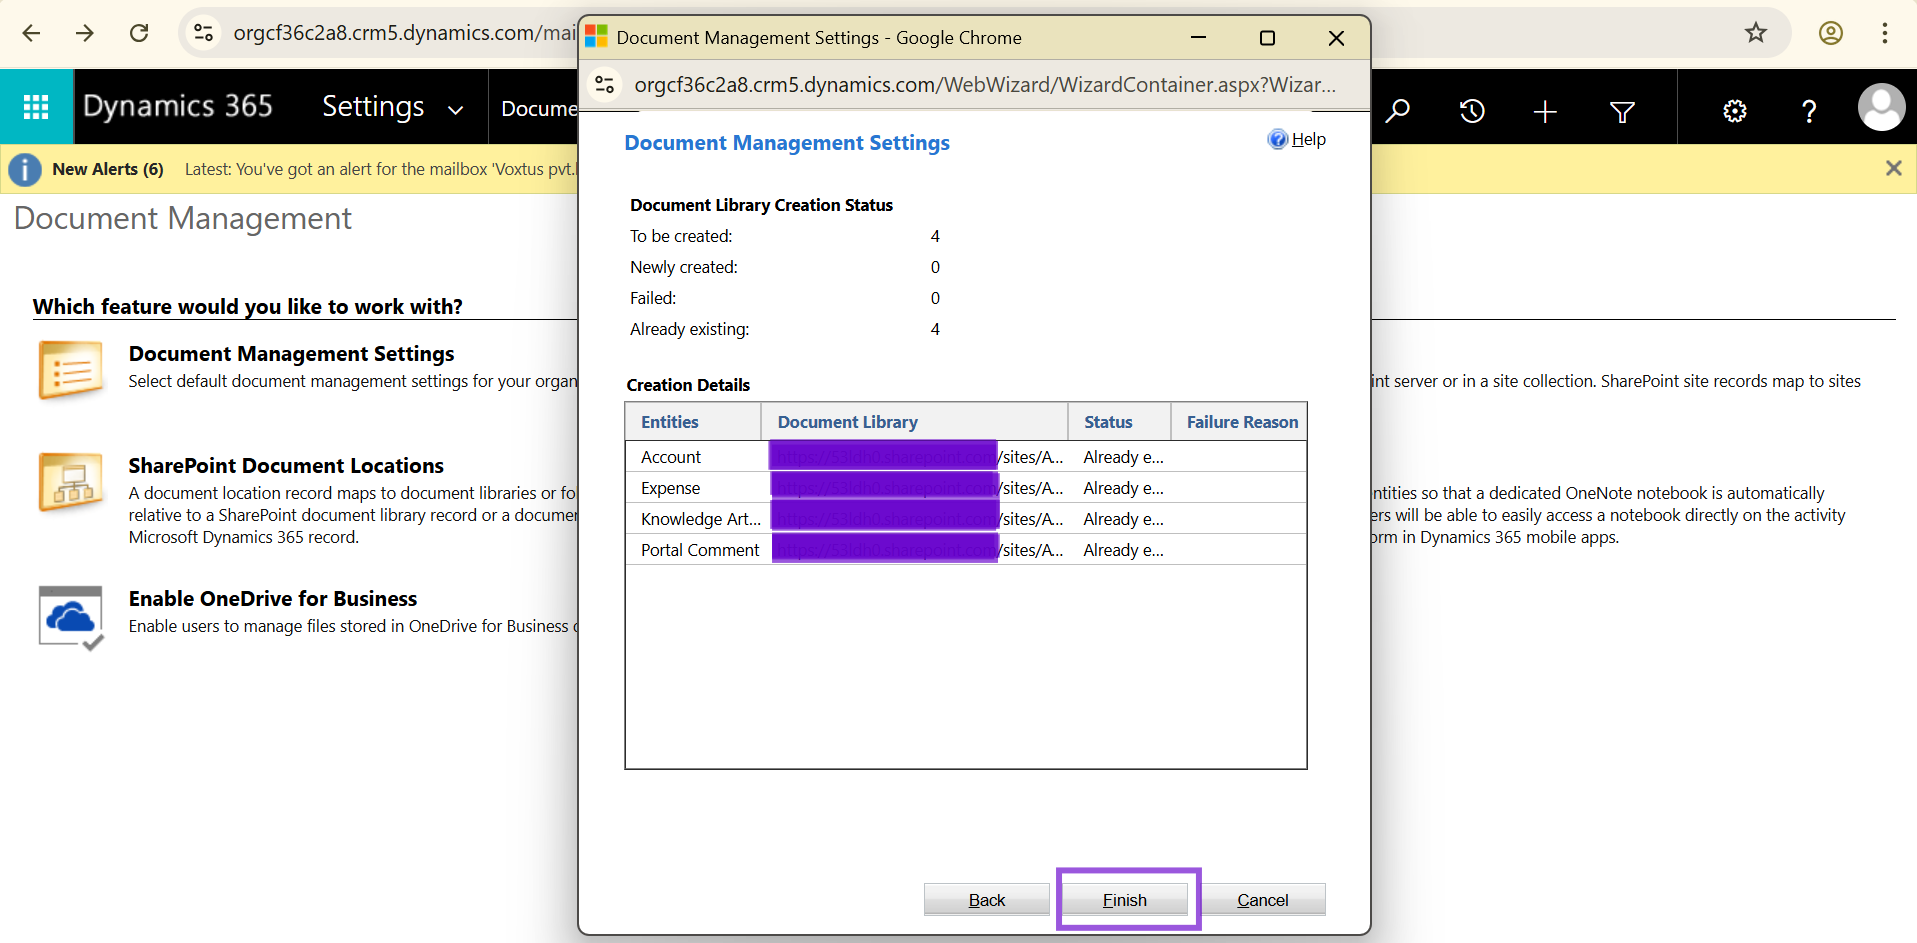Image resolution: width=1917 pixels, height=943 pixels.
Task: Click the New Alerts (6) label
Action: tap(108, 169)
